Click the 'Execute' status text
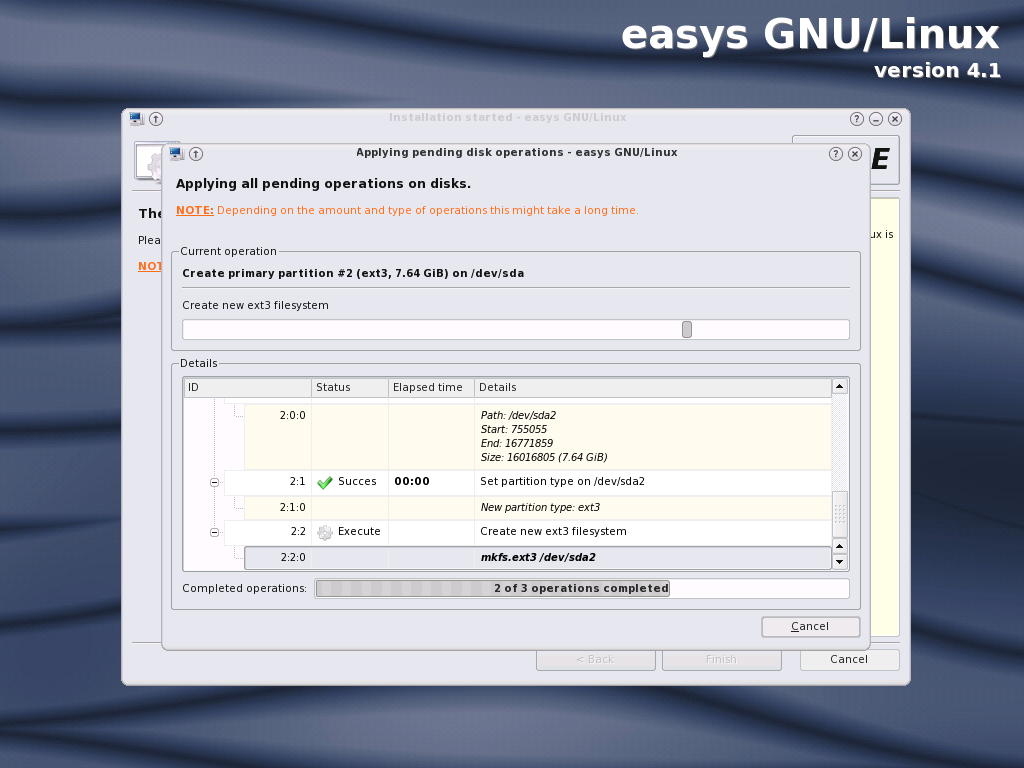Viewport: 1024px width, 768px height. coord(359,532)
